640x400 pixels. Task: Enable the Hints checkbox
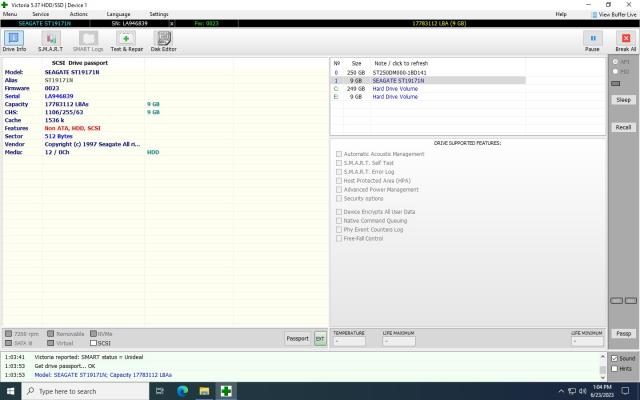tap(614, 368)
